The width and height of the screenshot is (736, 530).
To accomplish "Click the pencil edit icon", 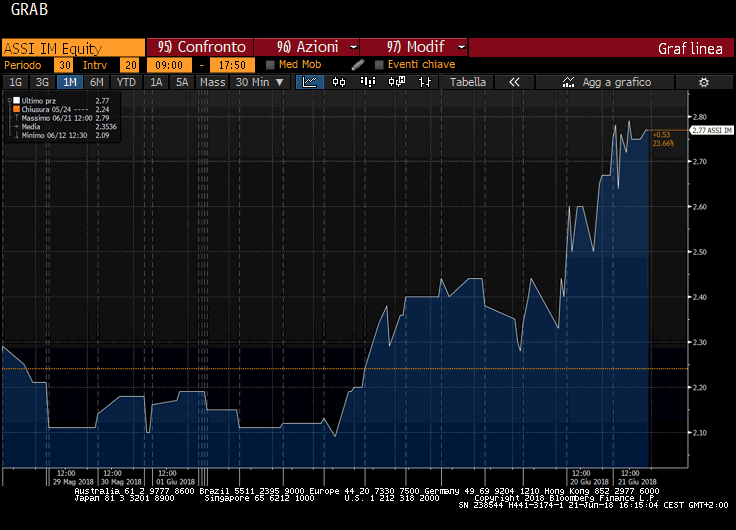I will point(358,65).
